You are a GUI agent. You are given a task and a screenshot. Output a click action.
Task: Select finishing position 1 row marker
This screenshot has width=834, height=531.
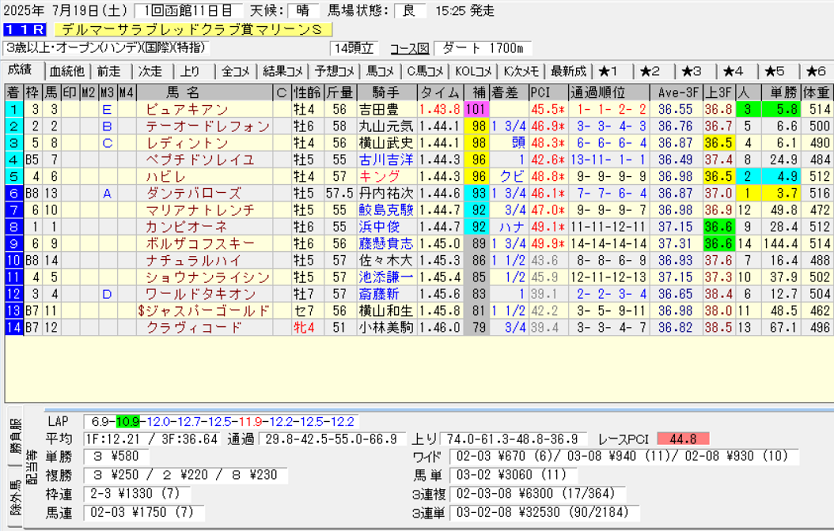13,109
